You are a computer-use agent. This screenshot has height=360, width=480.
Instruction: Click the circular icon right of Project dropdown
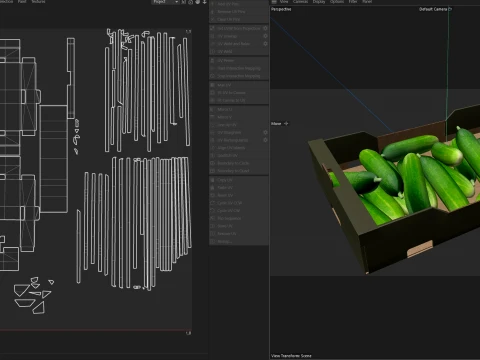[190, 2]
